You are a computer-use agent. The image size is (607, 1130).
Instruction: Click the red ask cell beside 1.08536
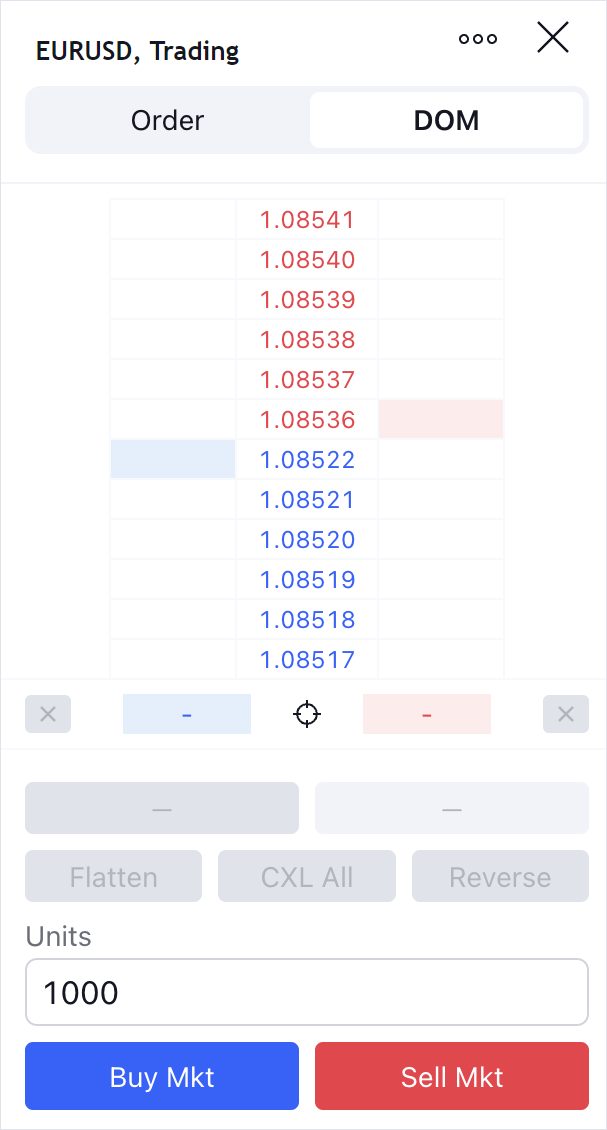(x=441, y=420)
